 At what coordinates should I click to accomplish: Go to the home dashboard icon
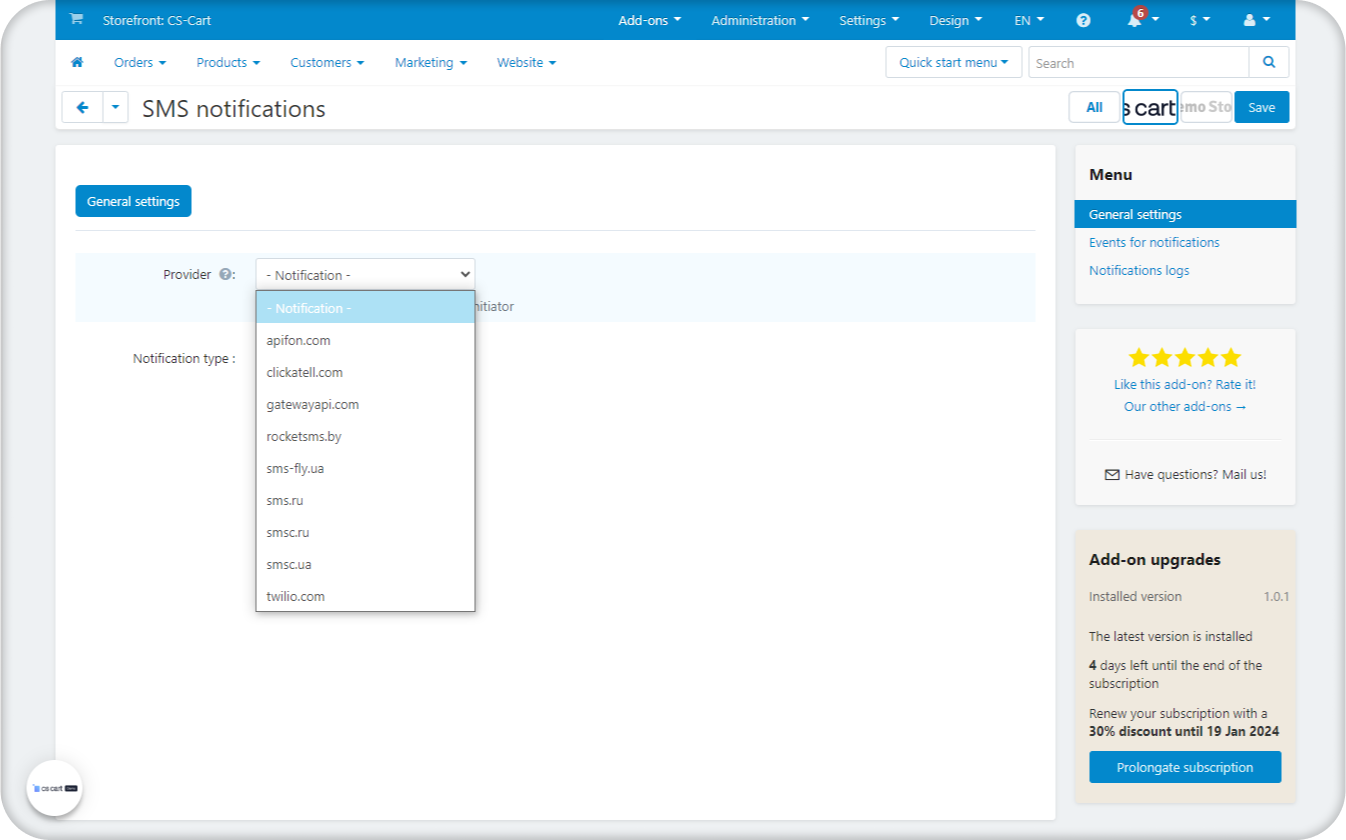77,62
